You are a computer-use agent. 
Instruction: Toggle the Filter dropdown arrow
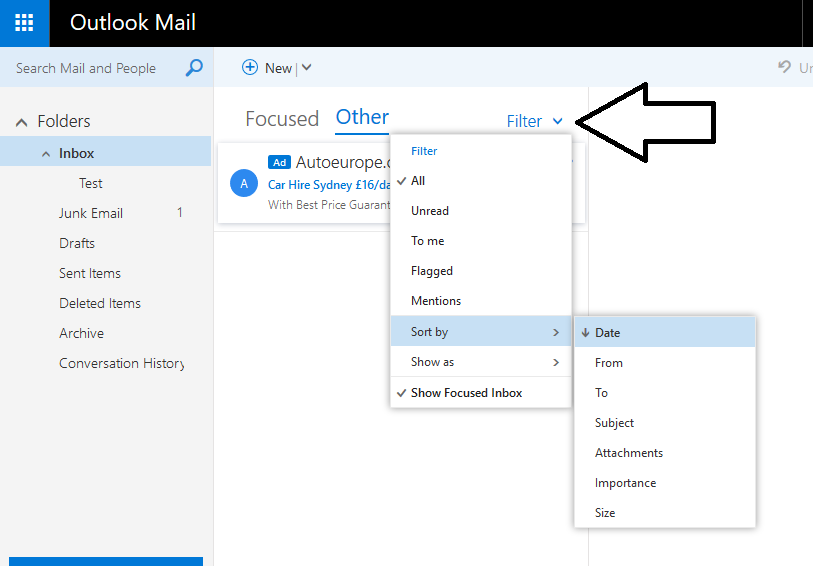pyautogui.click(x=557, y=121)
